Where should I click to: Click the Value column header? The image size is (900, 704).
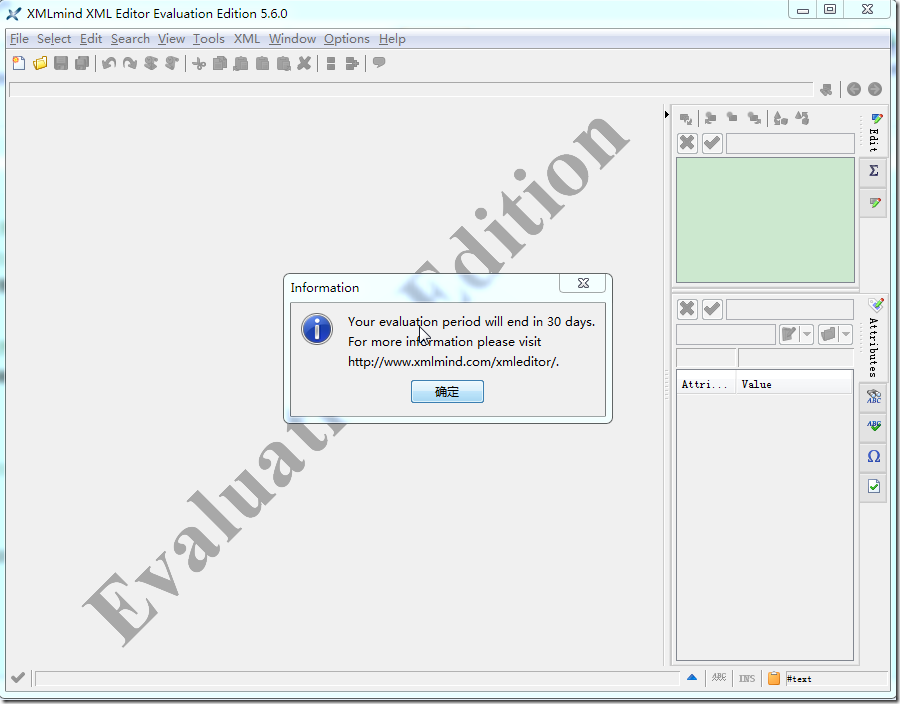794,384
